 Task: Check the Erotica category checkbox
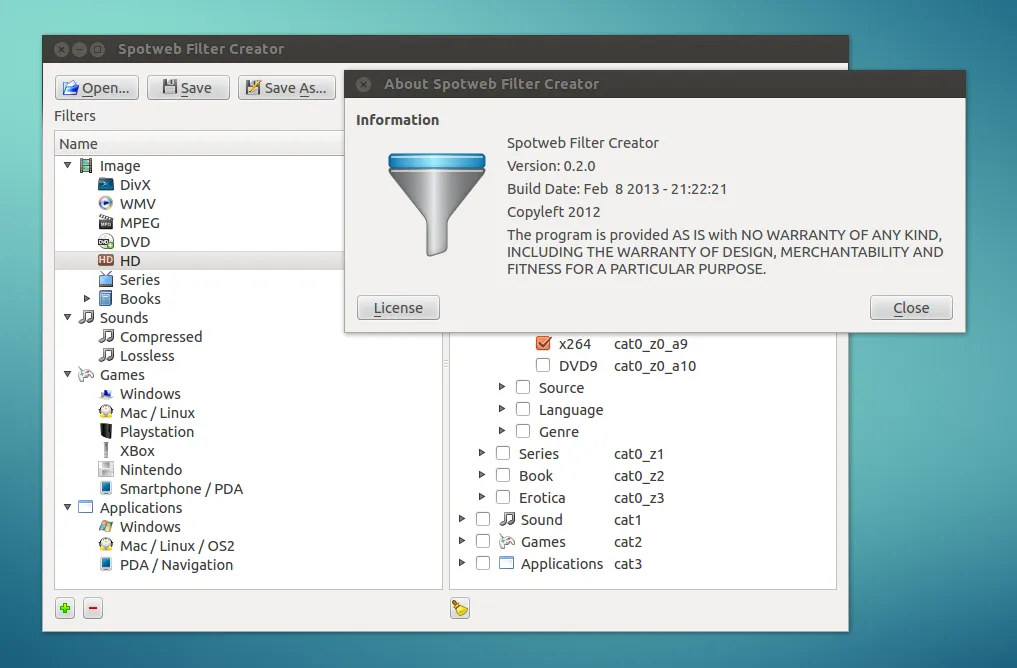[502, 497]
